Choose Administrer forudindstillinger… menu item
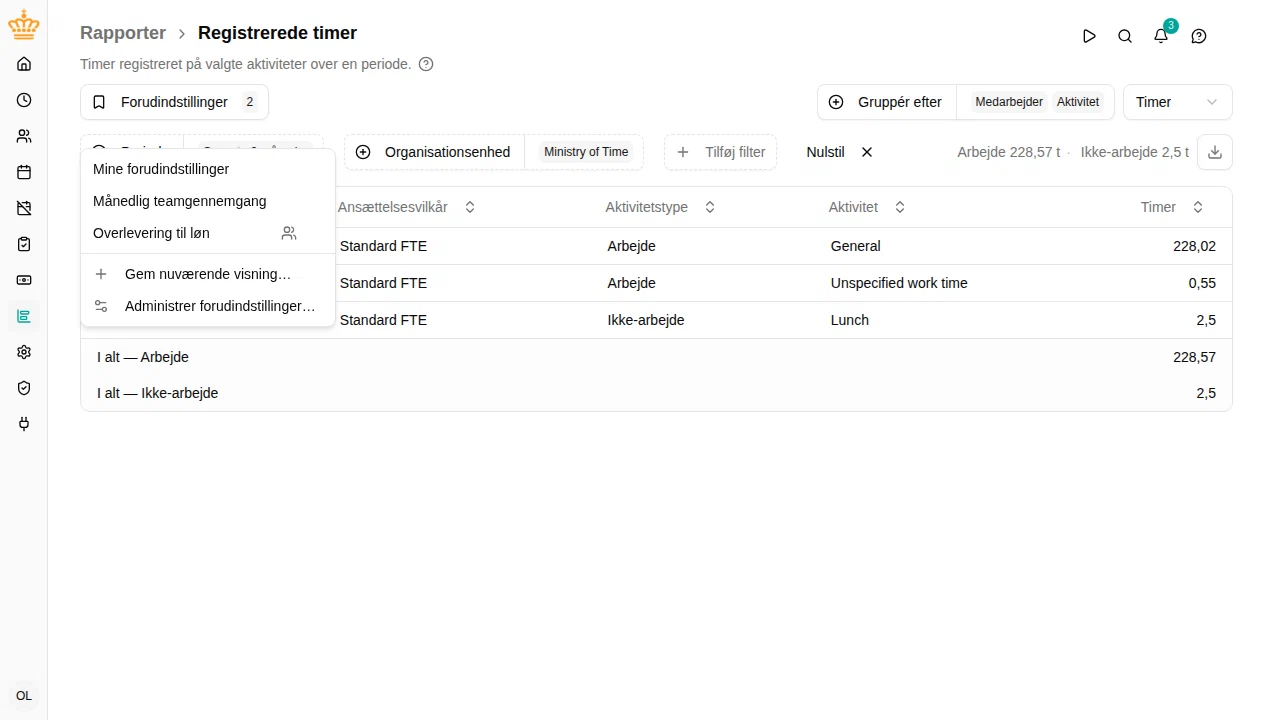This screenshot has width=1280, height=720. pyautogui.click(x=208, y=306)
